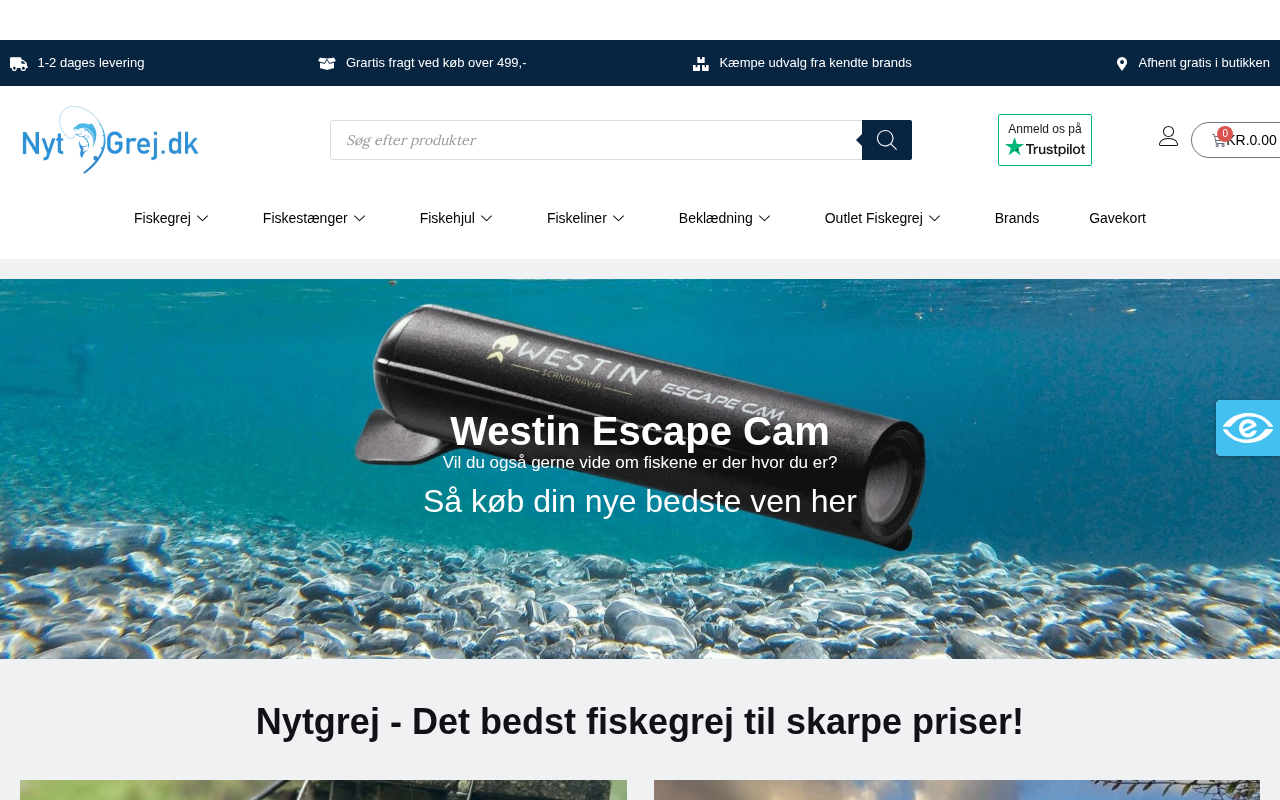Expand the Fiskestænger dropdown menu
1280x800 pixels.
pos(315,218)
